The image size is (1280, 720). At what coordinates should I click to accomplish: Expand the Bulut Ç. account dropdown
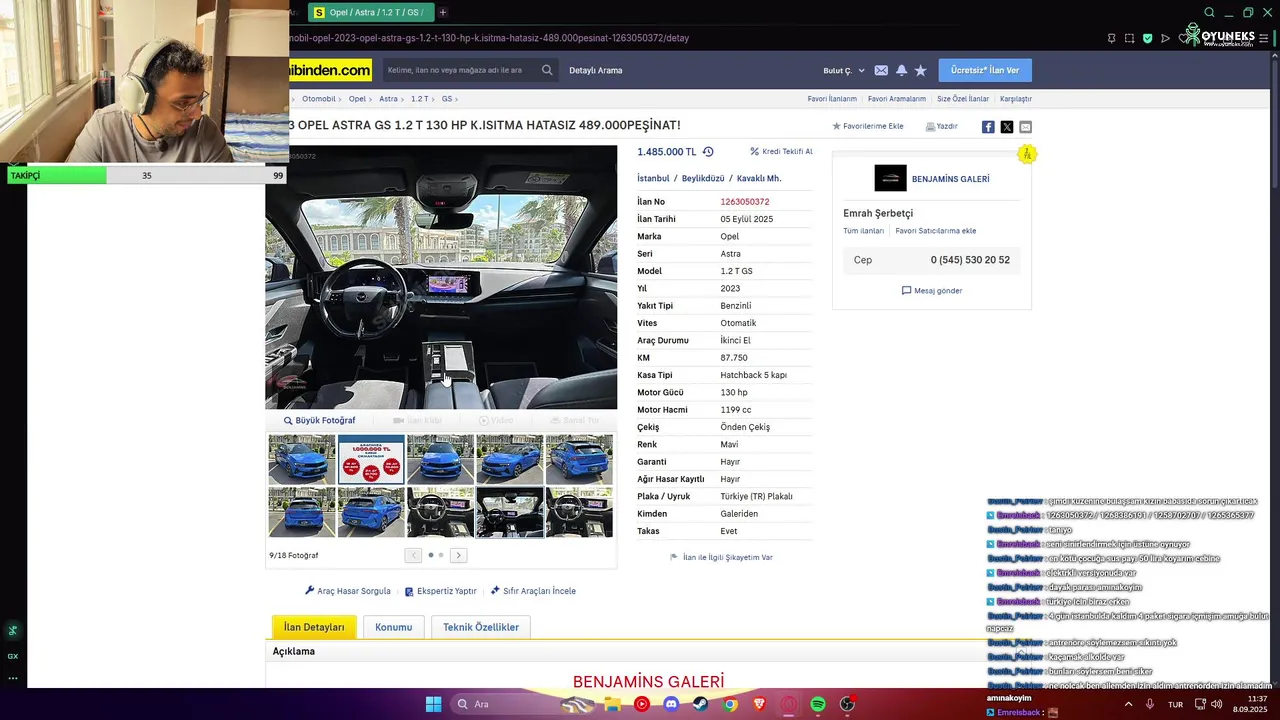tap(844, 70)
